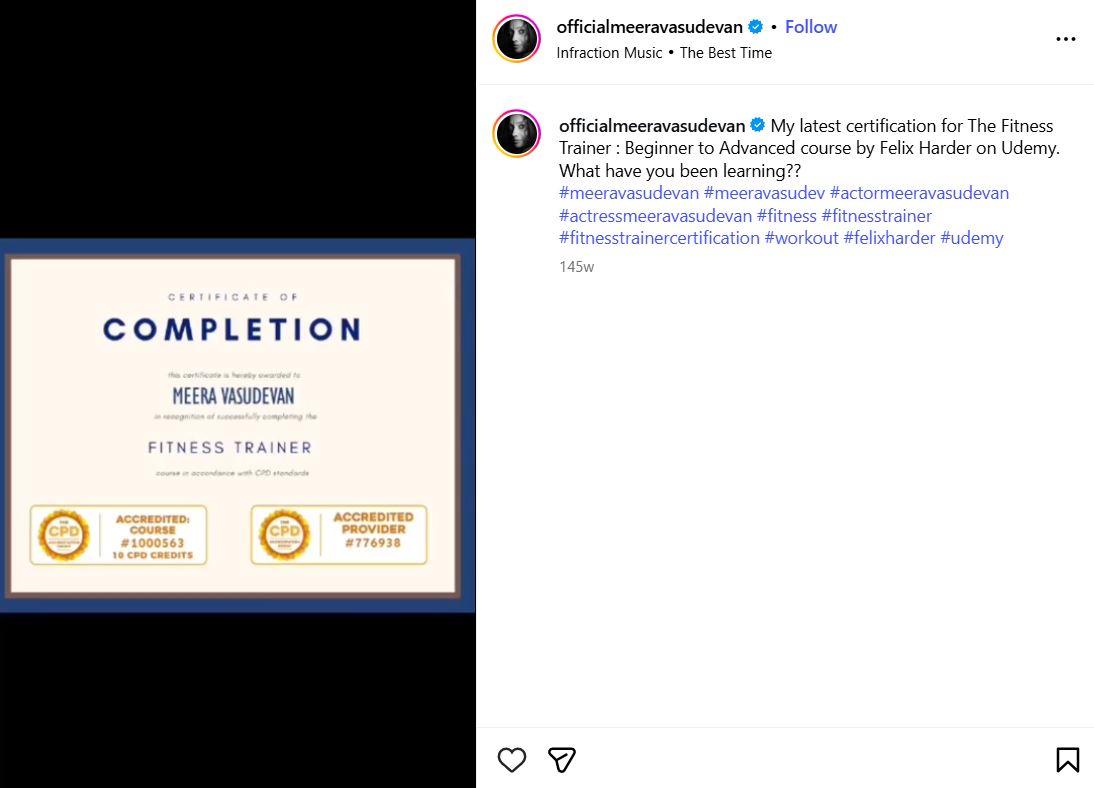Click the blue checkmark in the caption line

pos(757,125)
